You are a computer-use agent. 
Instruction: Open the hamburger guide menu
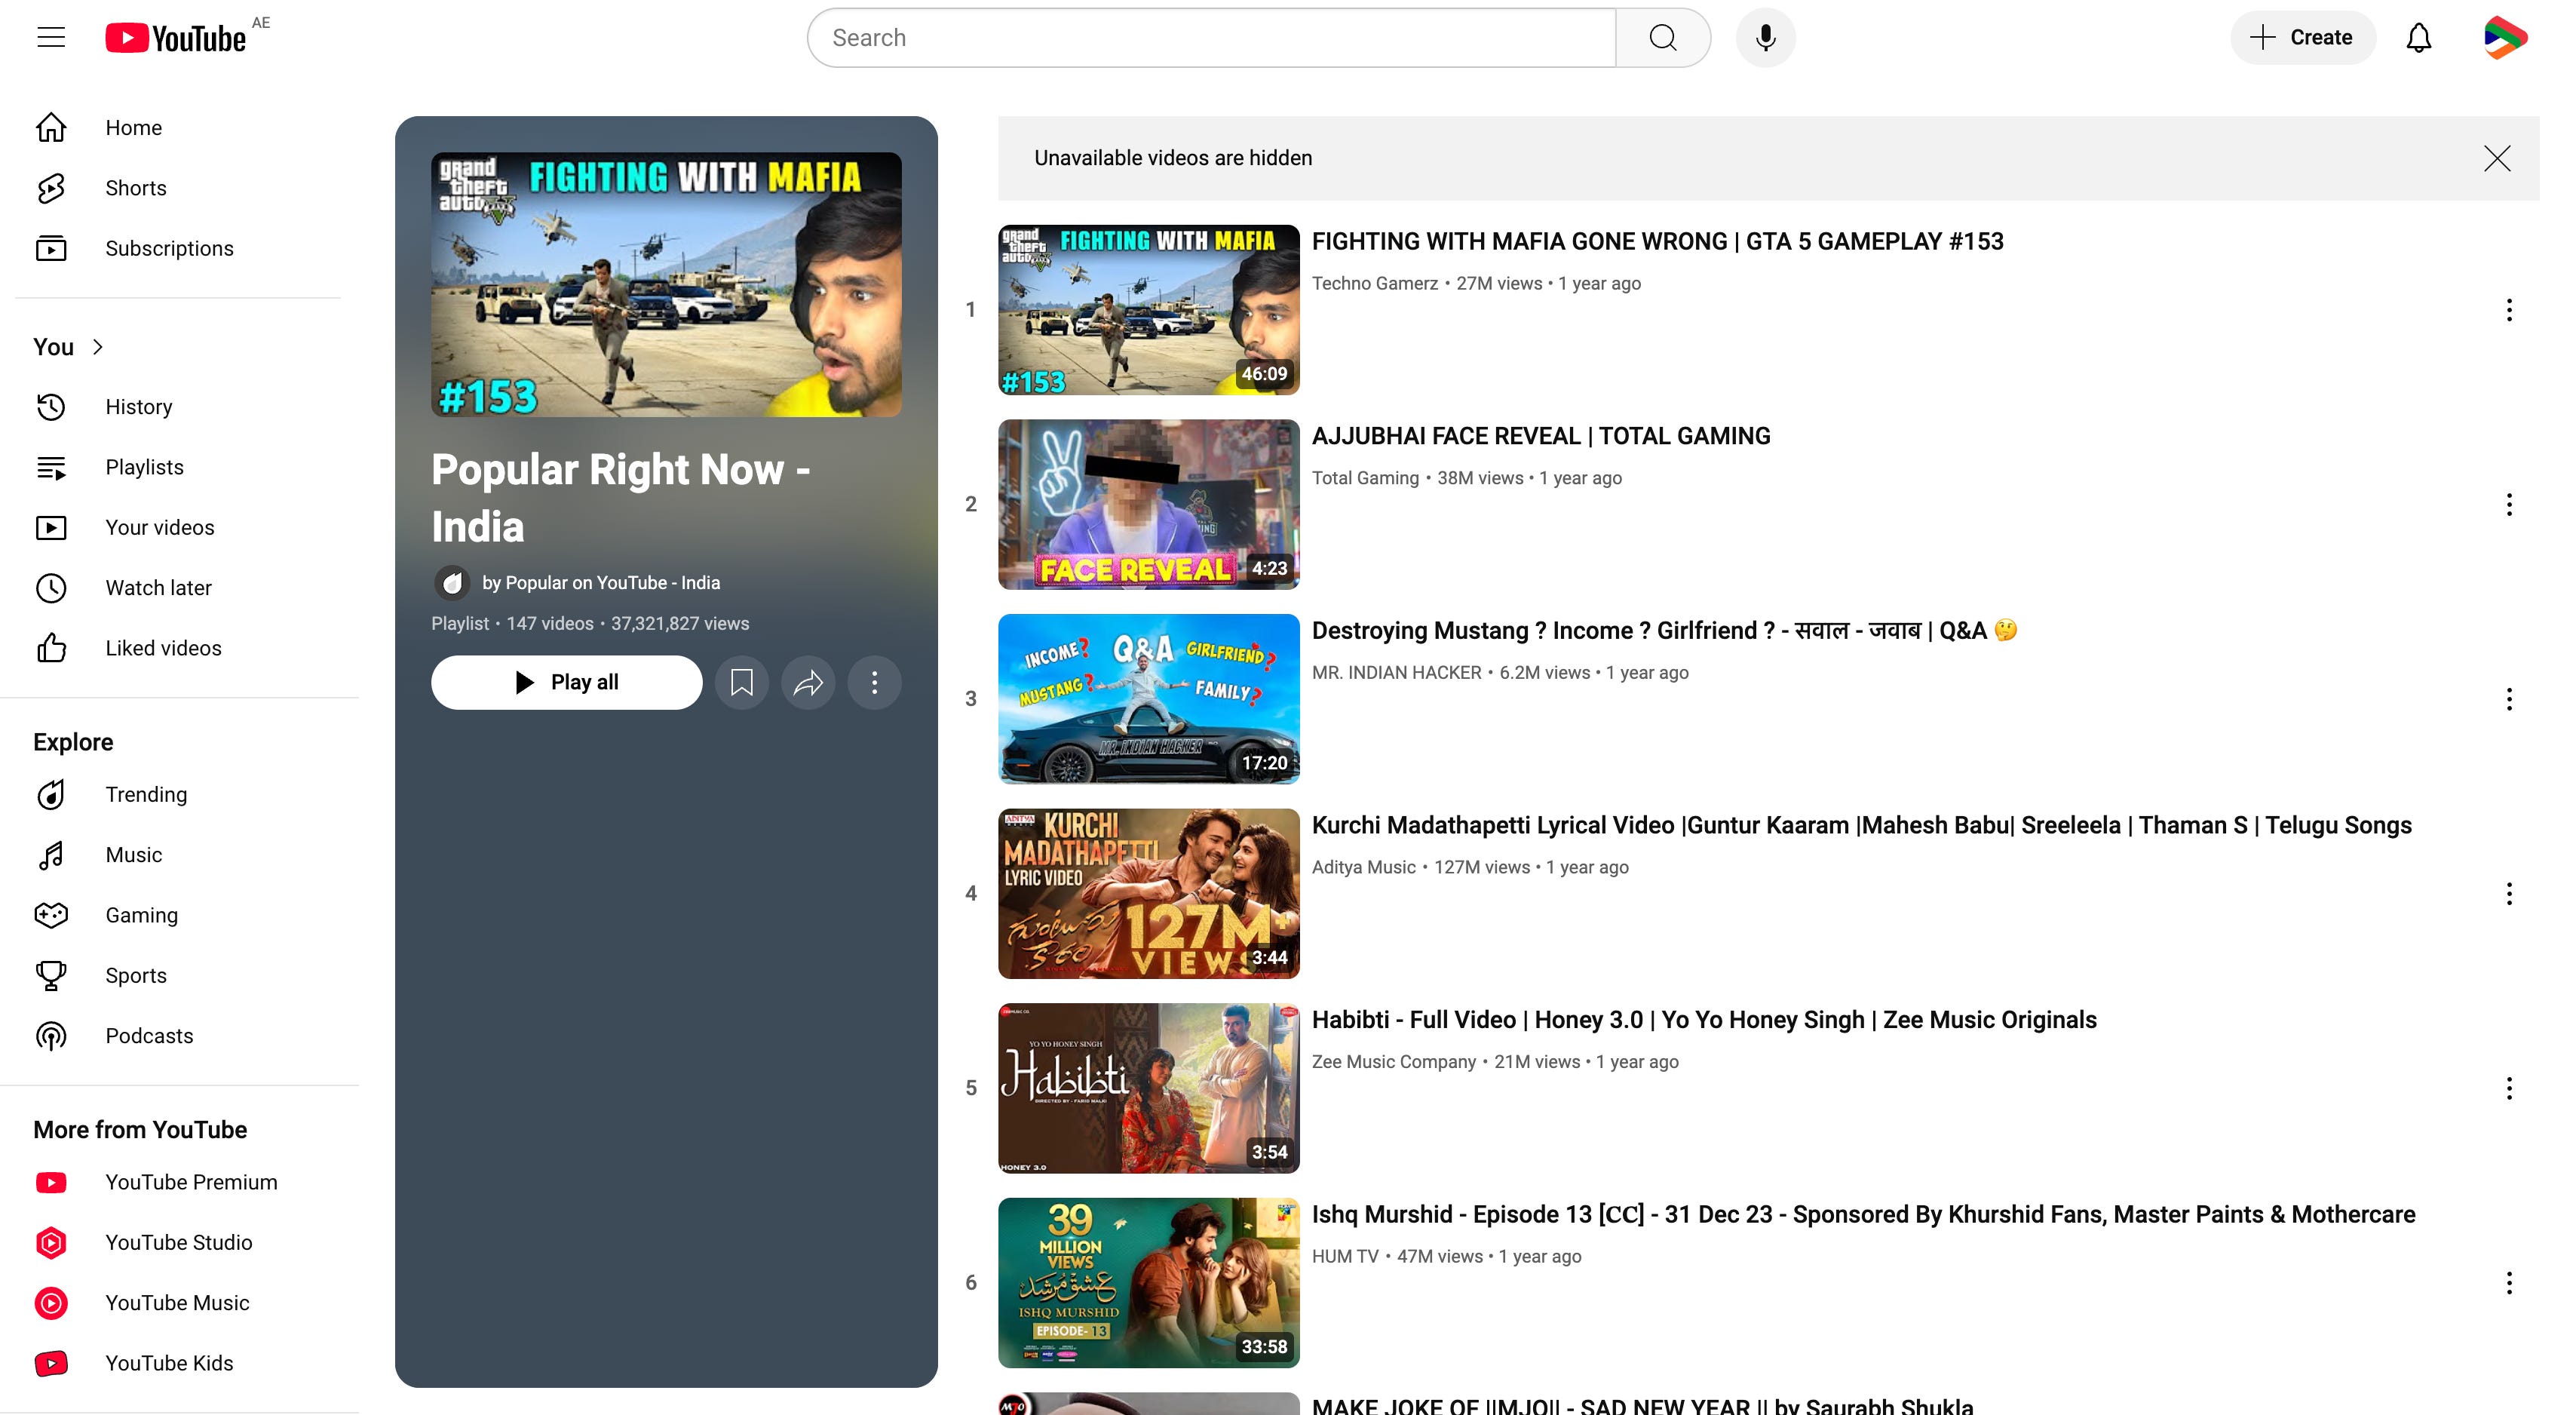coord(51,38)
